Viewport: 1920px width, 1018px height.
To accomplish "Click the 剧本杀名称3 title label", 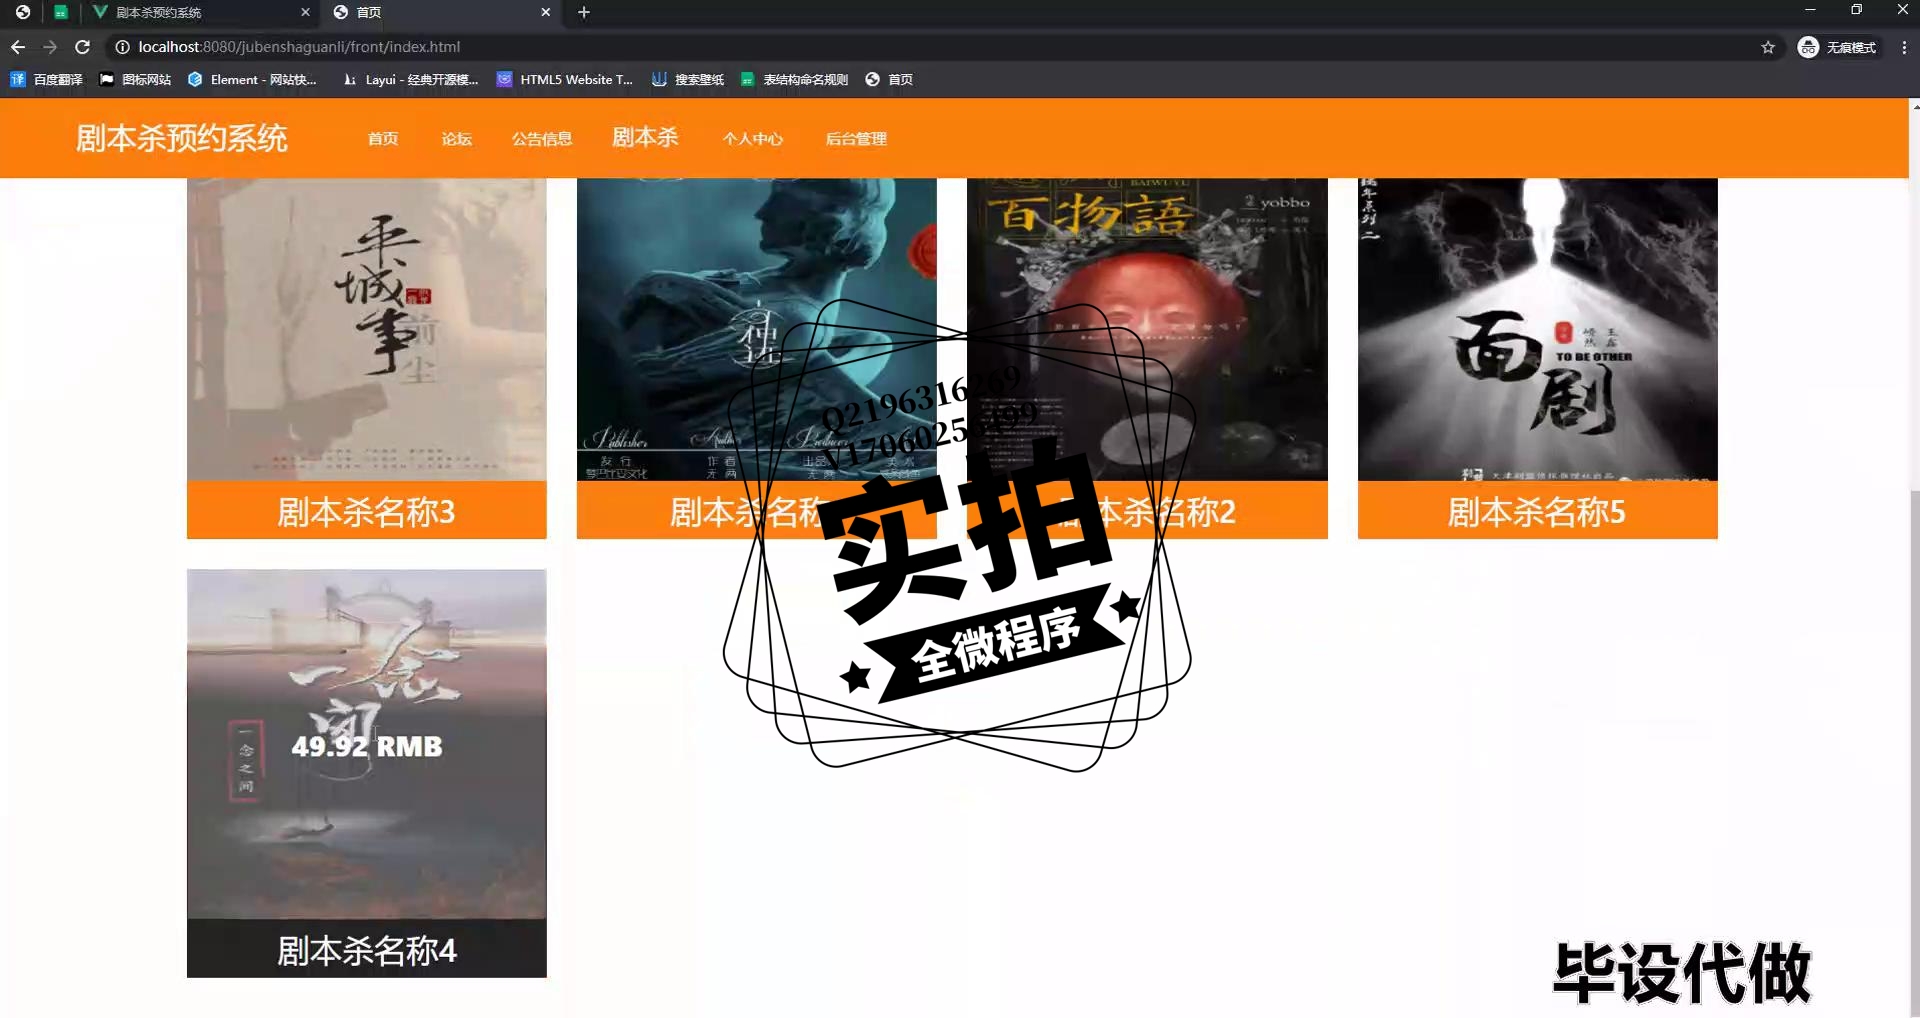I will click(x=367, y=511).
